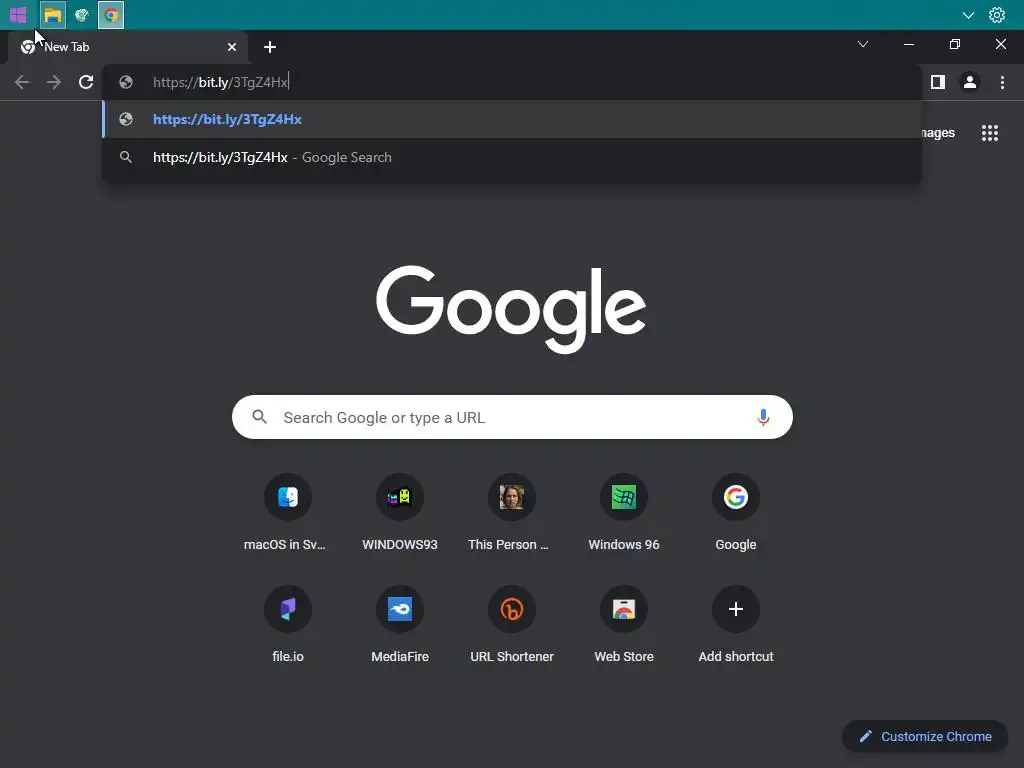Start voice search with the microphone

[763, 417]
